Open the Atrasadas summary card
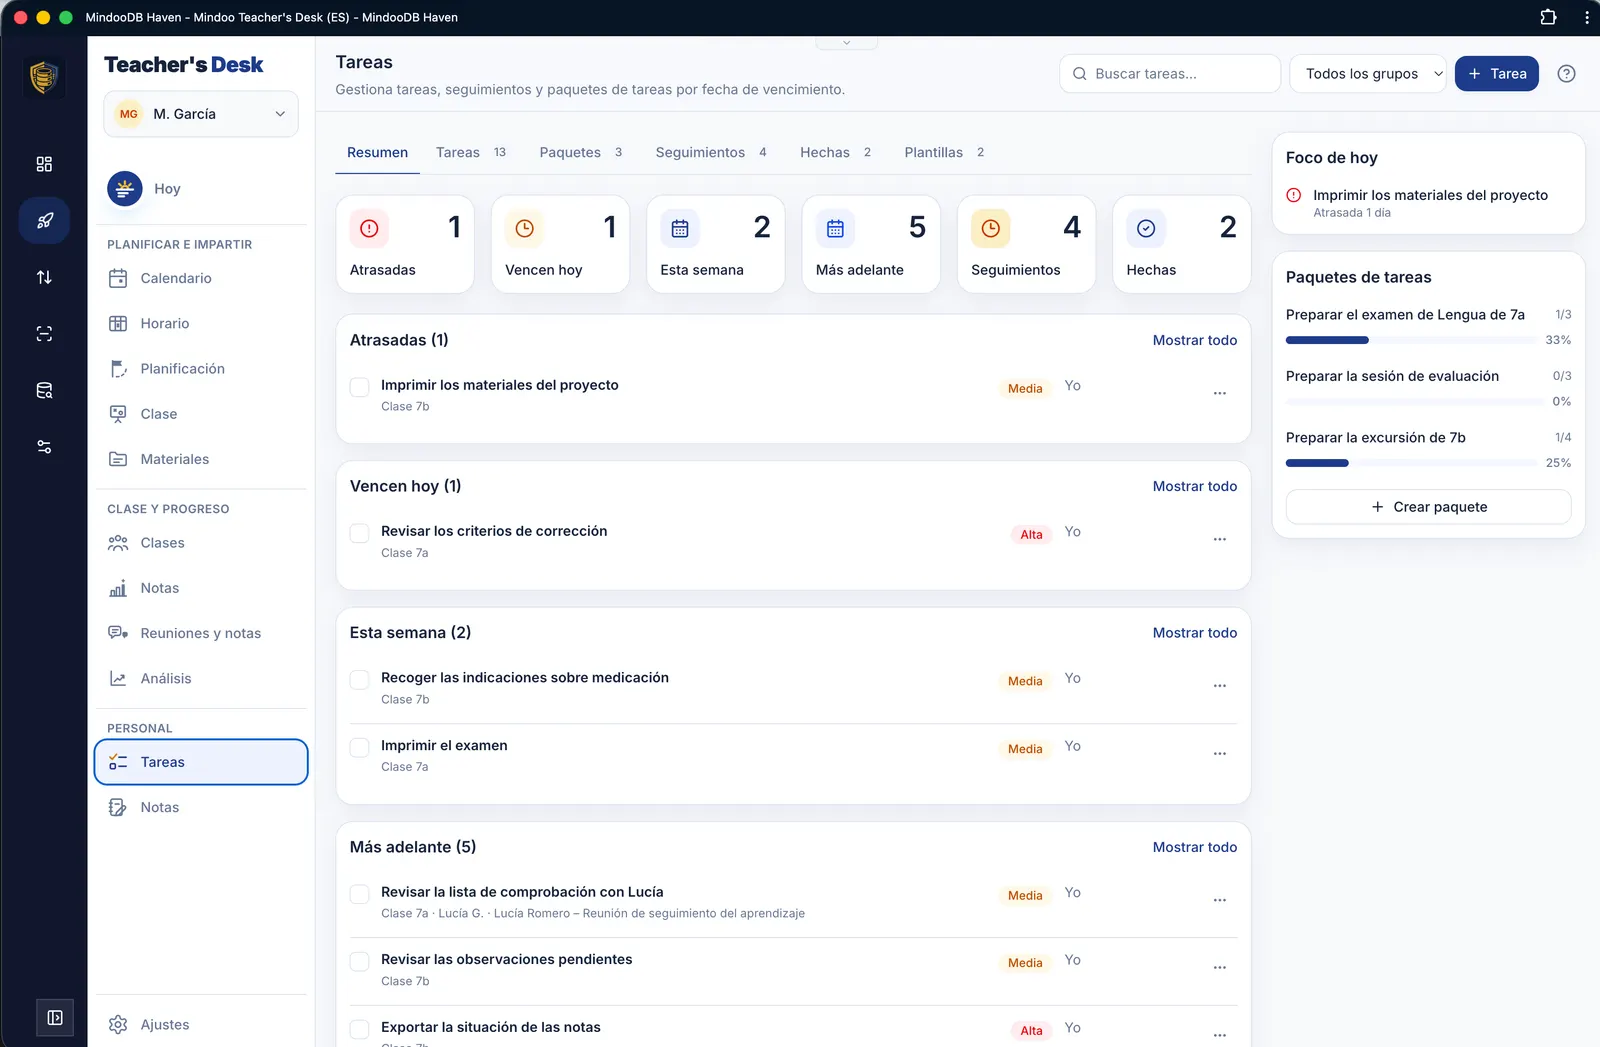The image size is (1600, 1047). (405, 245)
